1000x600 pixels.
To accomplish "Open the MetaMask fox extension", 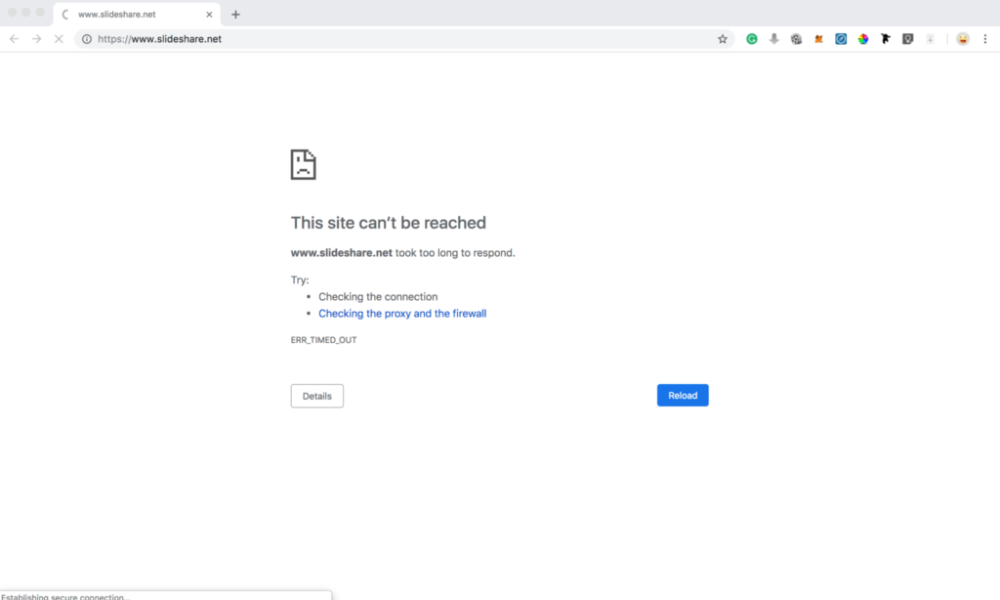I will 818,39.
